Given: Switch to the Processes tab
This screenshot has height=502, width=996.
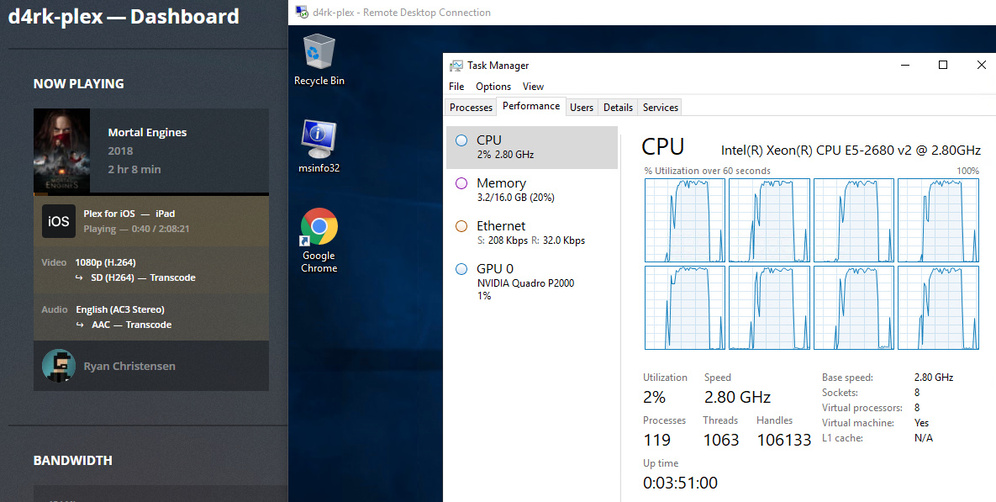Looking at the screenshot, I should pos(471,107).
